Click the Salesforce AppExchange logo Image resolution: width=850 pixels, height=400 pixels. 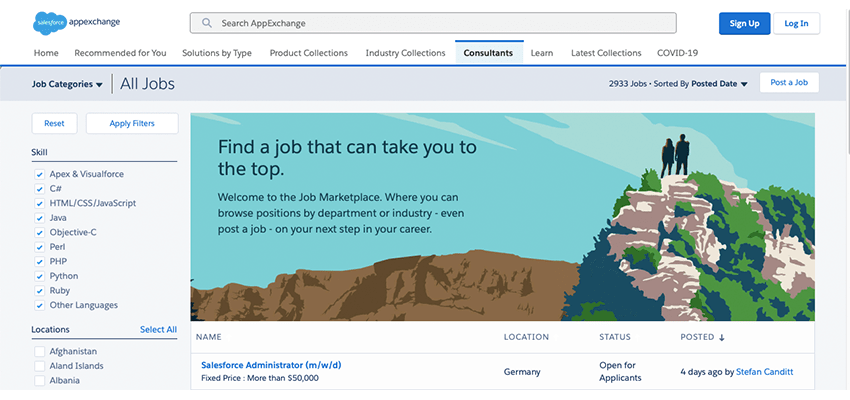tap(76, 23)
